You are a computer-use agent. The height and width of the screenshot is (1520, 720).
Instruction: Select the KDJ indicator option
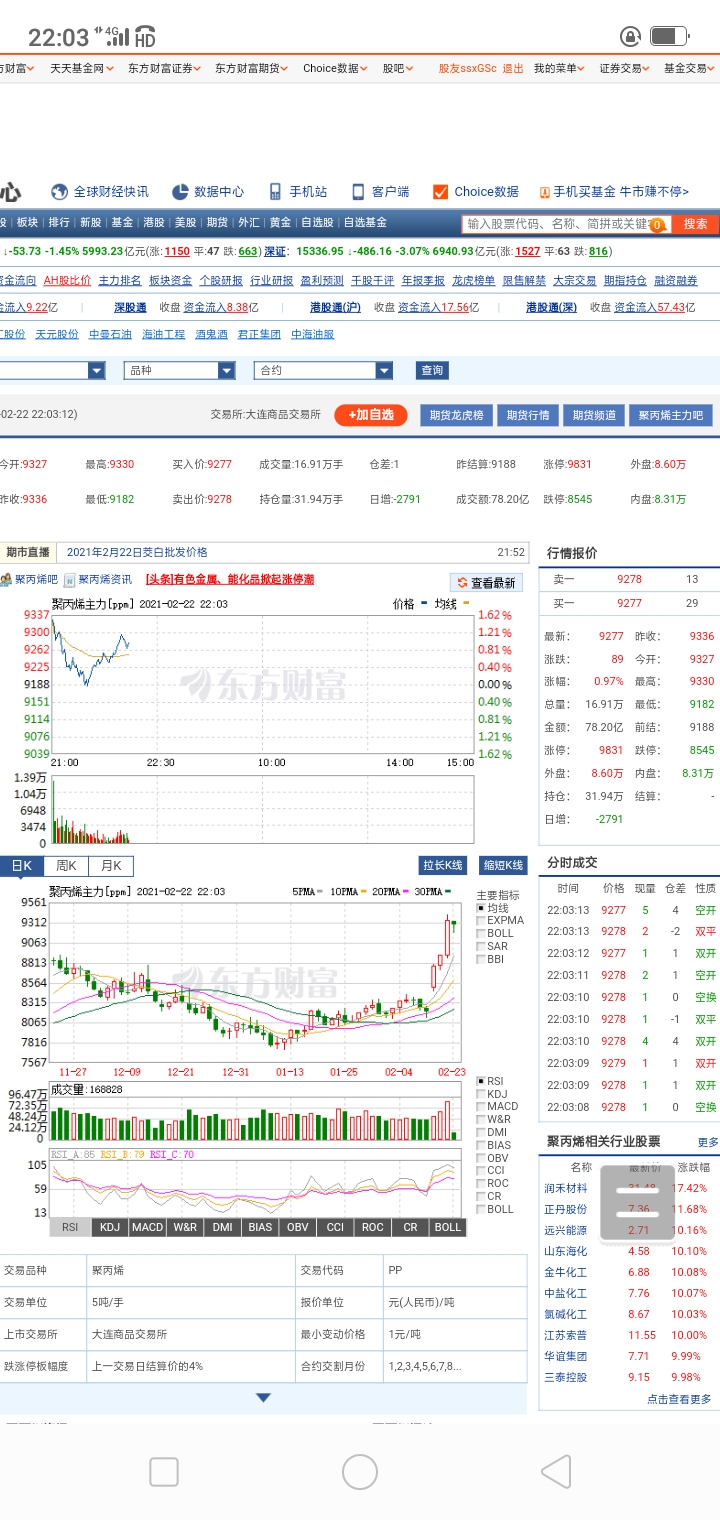click(482, 1094)
